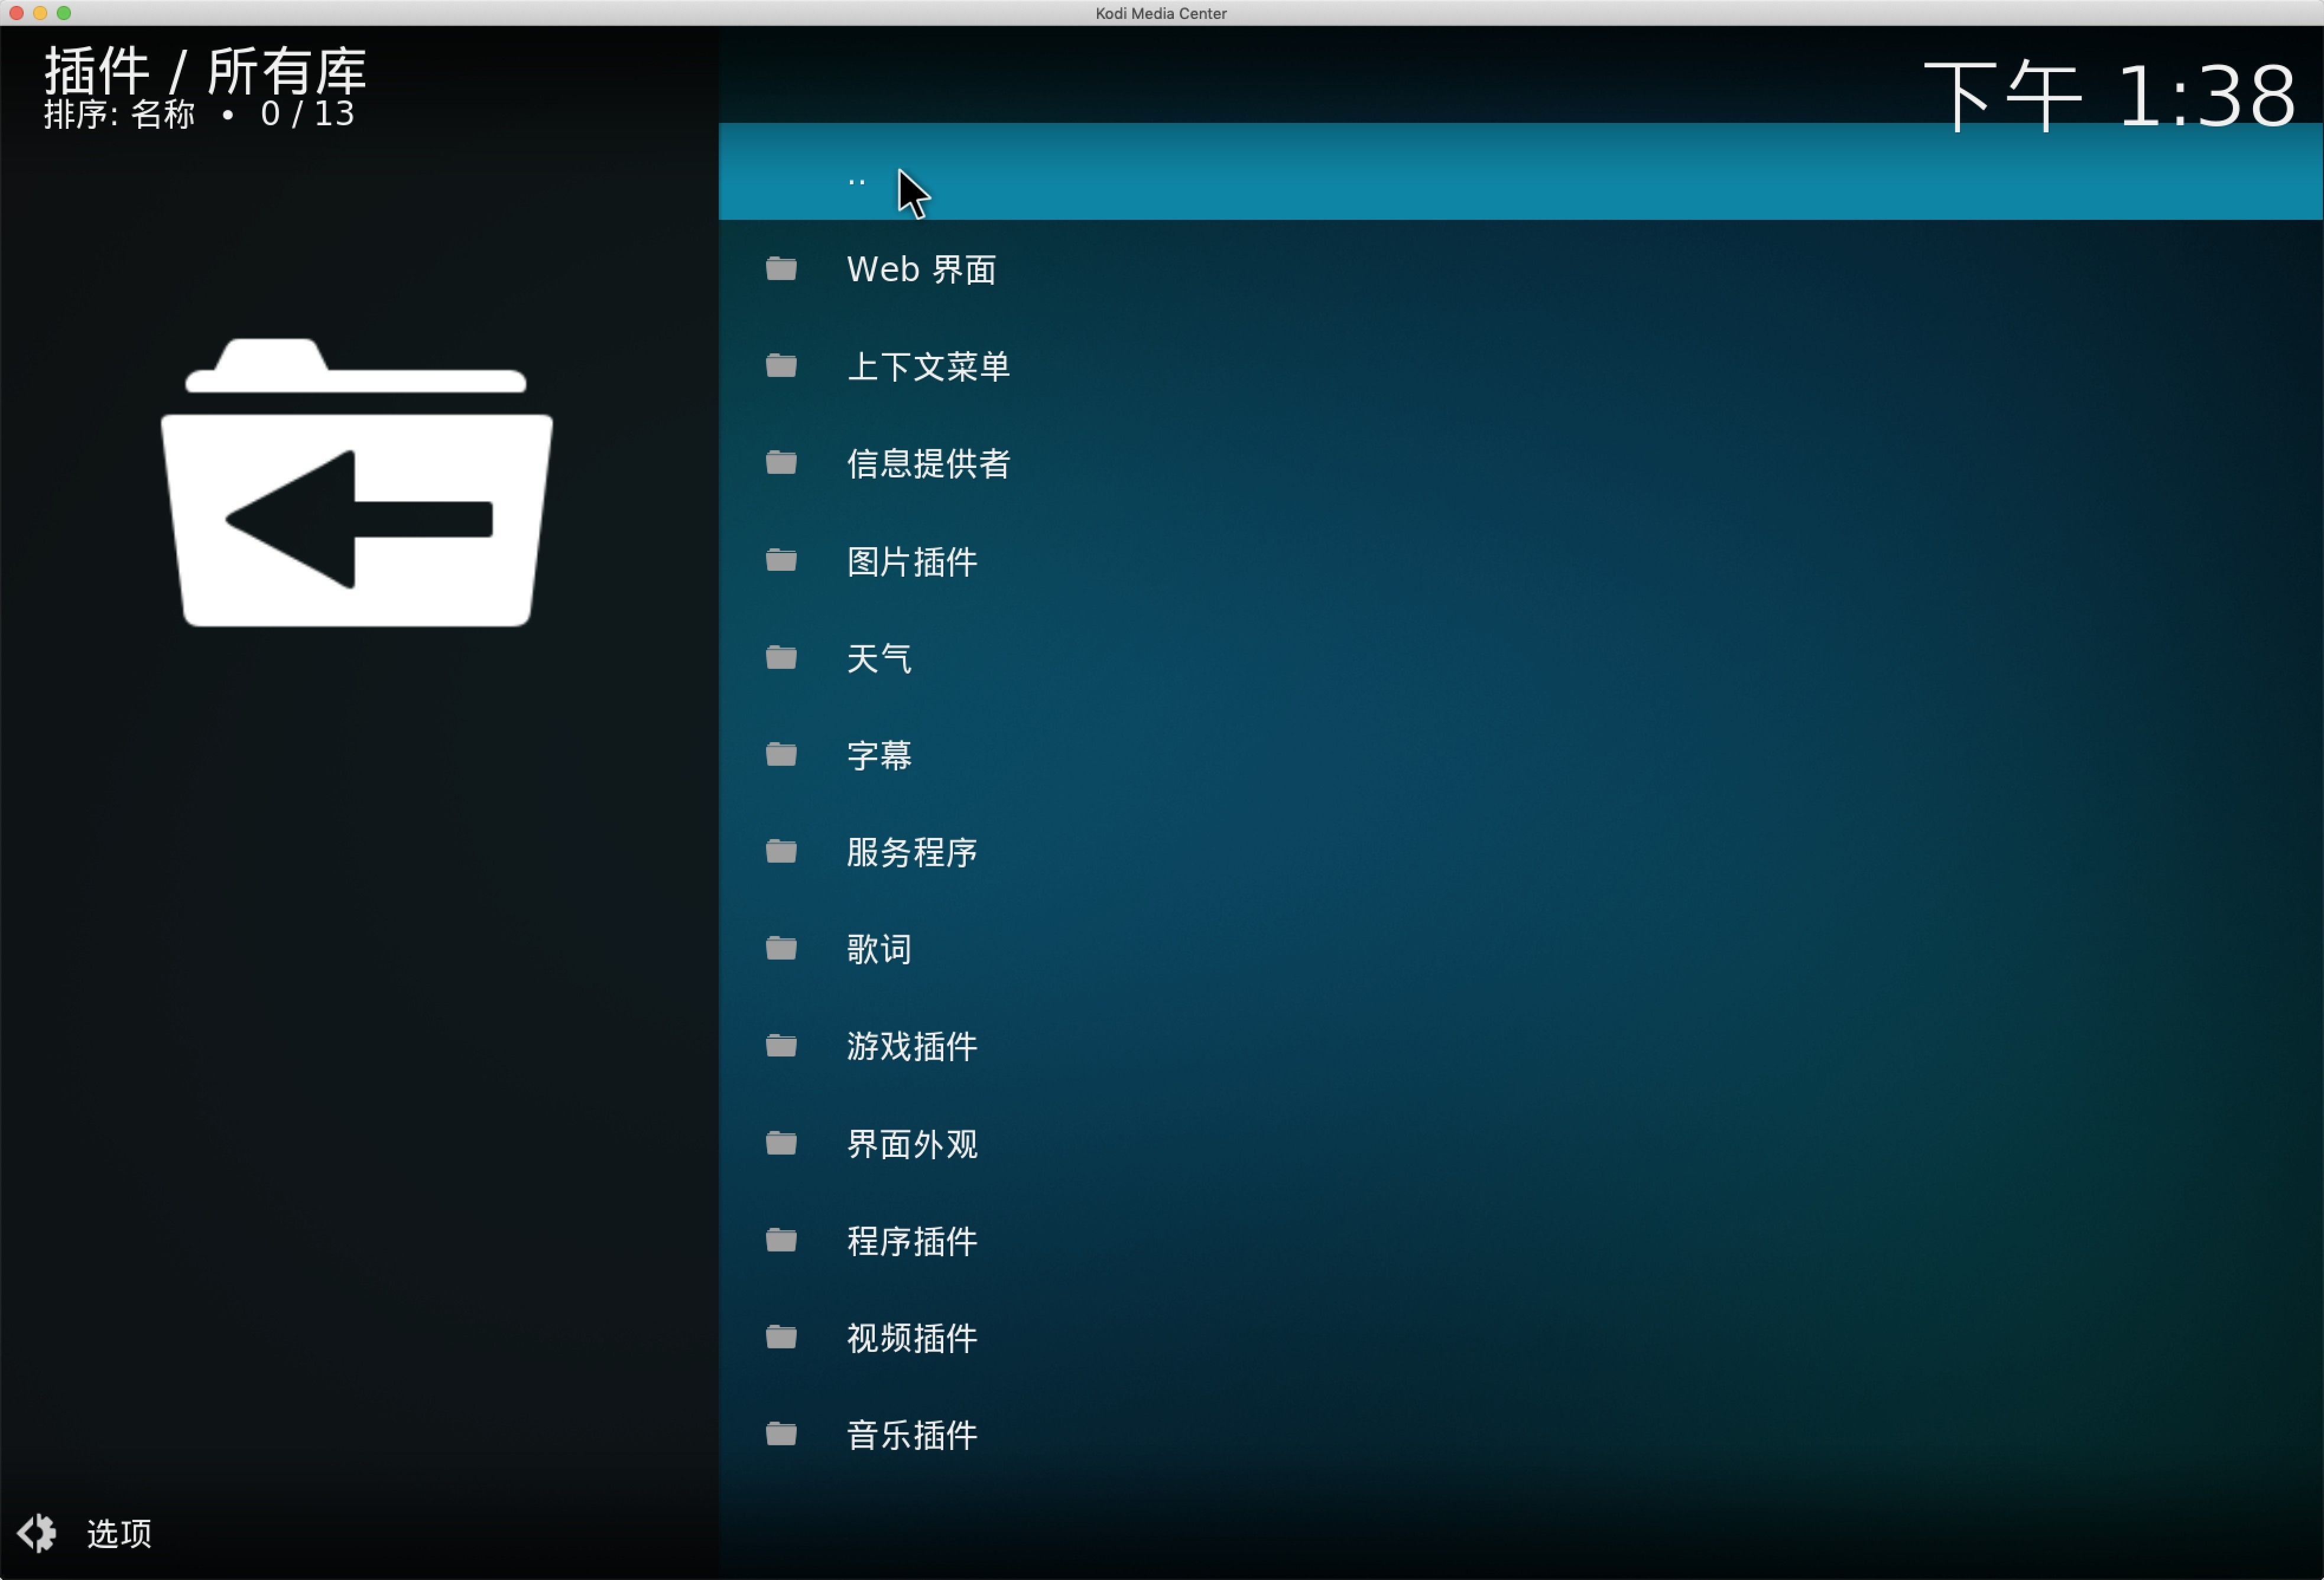The height and width of the screenshot is (1580, 2324).
Task: Open the 程序插件 category
Action: click(x=912, y=1241)
